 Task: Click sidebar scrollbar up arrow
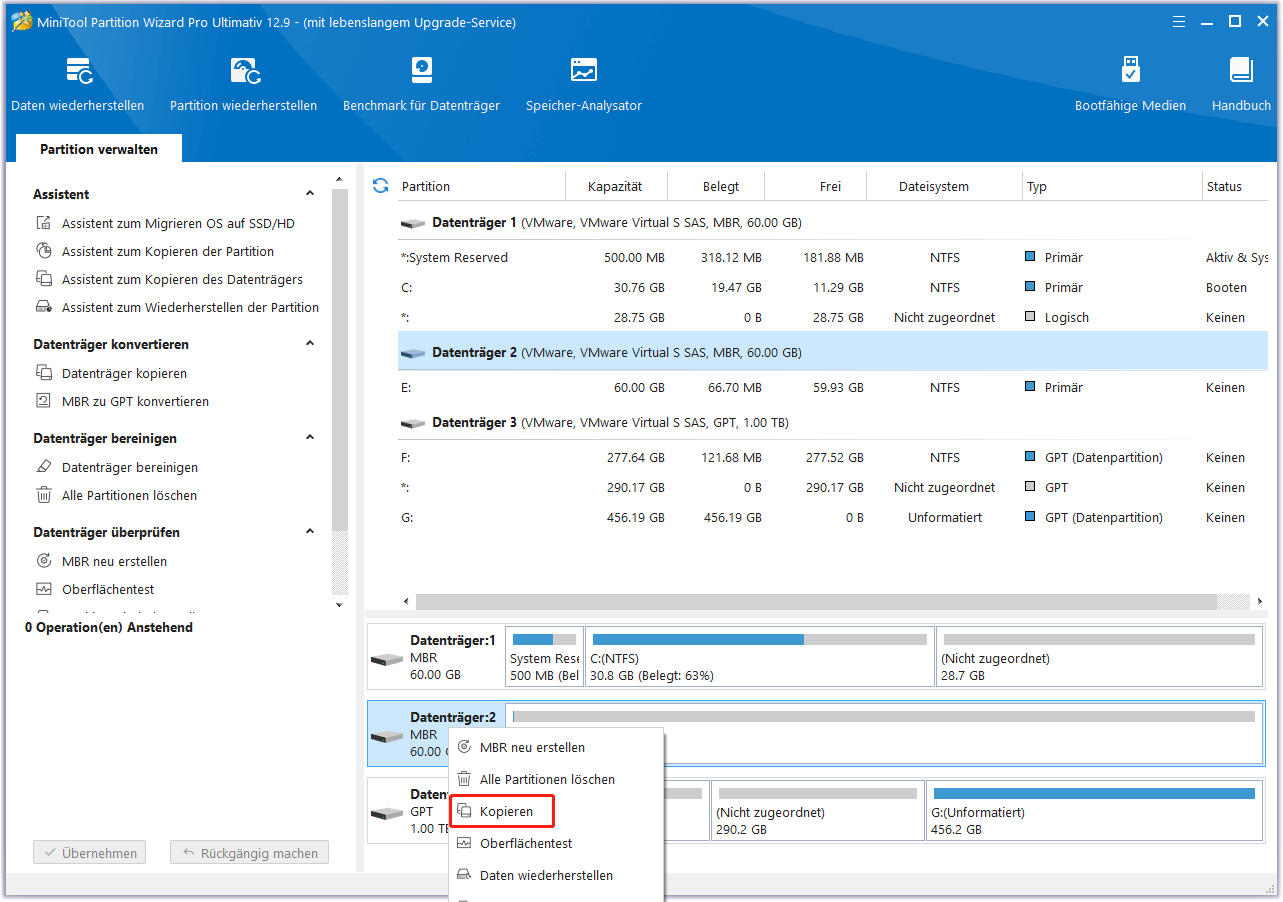[x=339, y=179]
